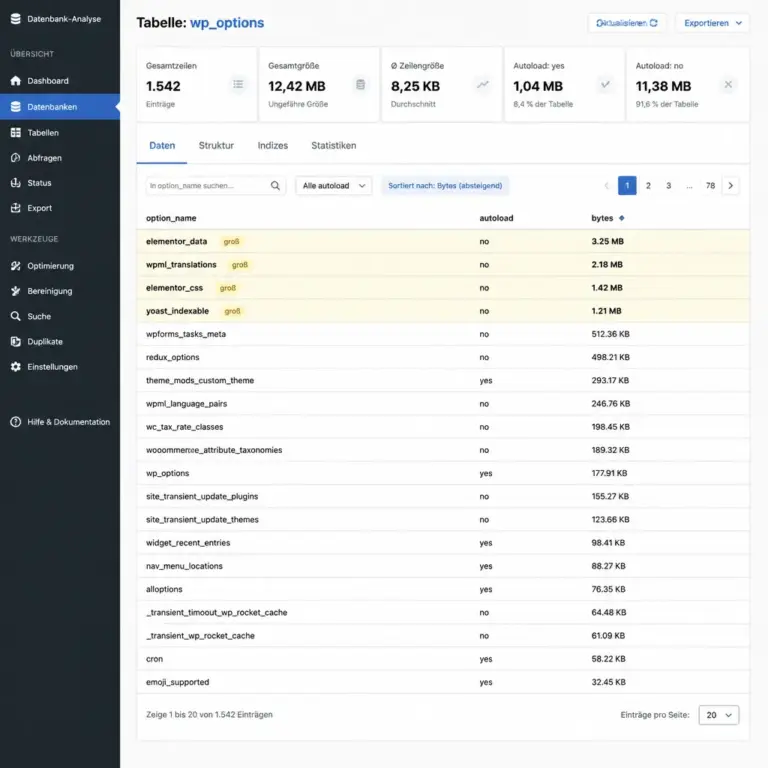The width and height of the screenshot is (768, 768).
Task: Click the _transient_wp_rocket_cache row
Action: [x=443, y=635]
